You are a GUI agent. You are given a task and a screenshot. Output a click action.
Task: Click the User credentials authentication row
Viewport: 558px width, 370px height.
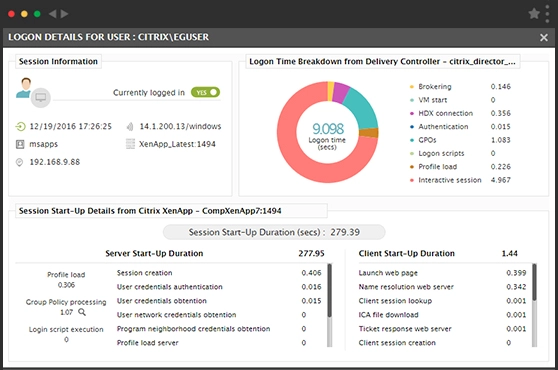pyautogui.click(x=219, y=287)
